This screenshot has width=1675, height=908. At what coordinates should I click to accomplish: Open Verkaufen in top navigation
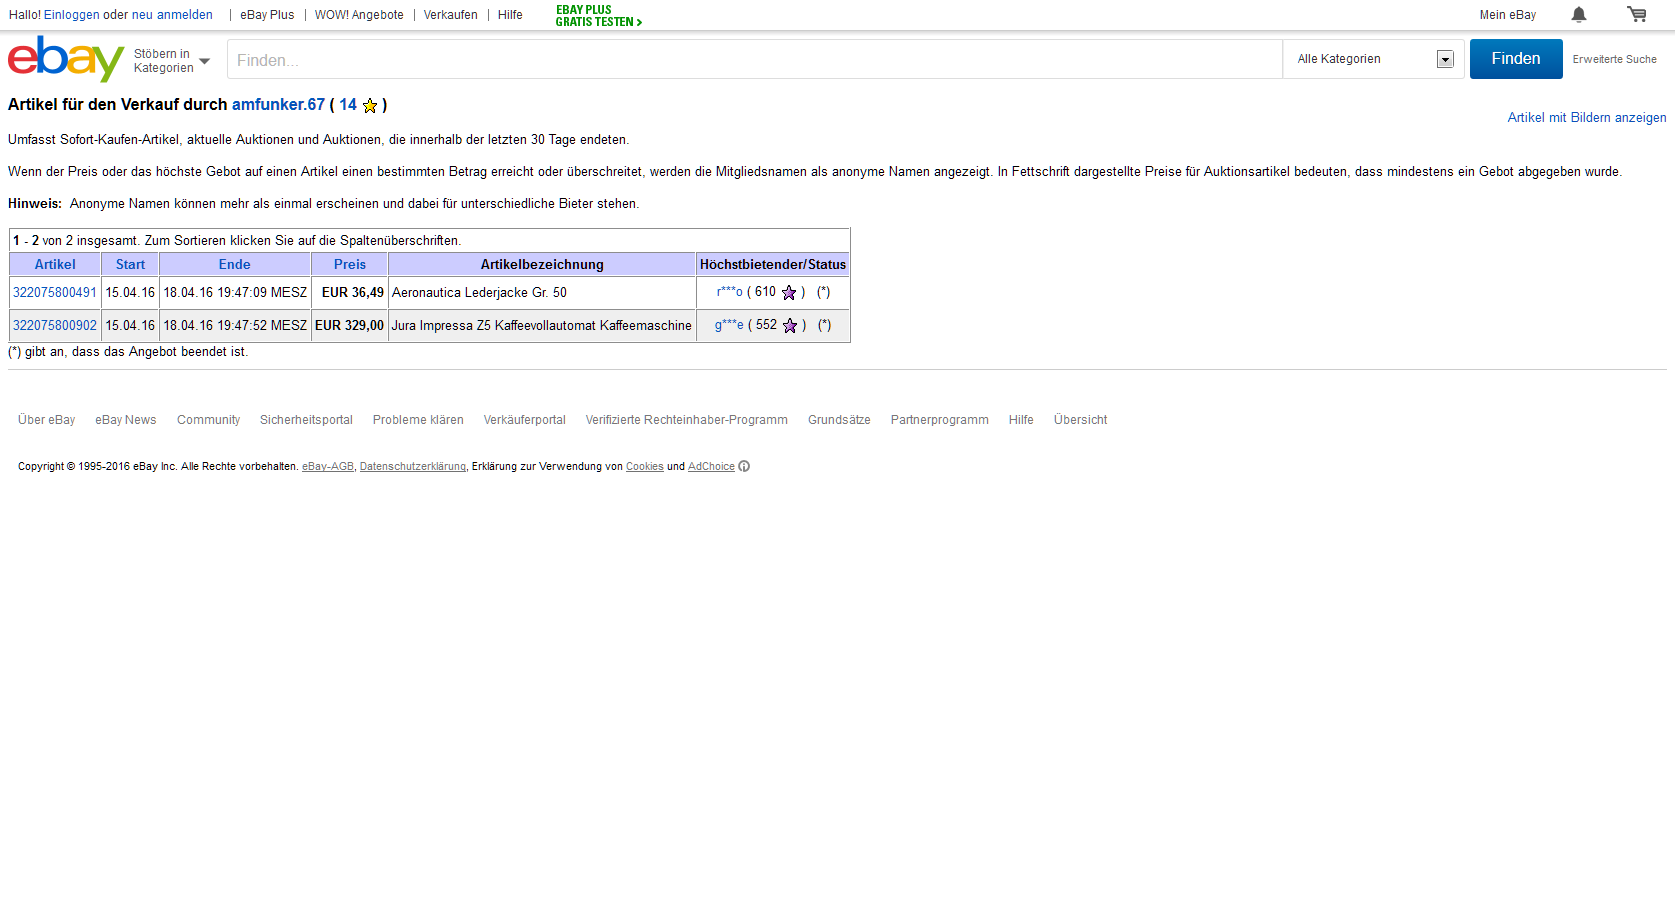point(450,15)
